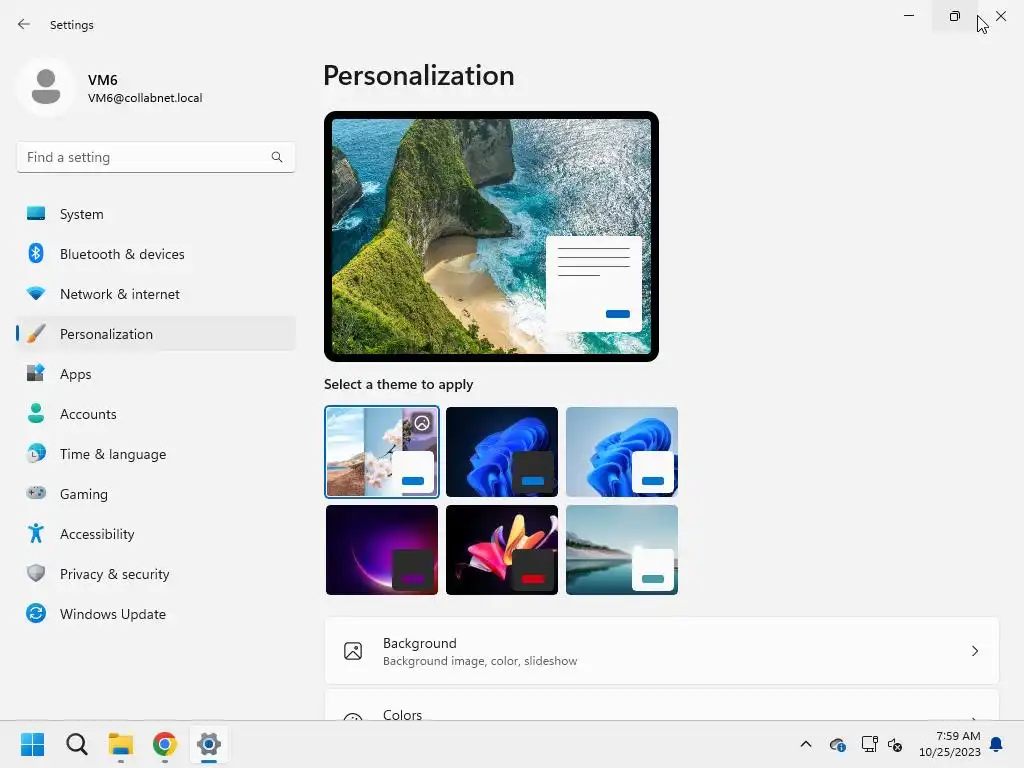
Task: Click the Privacy shield icon
Action: click(36, 573)
